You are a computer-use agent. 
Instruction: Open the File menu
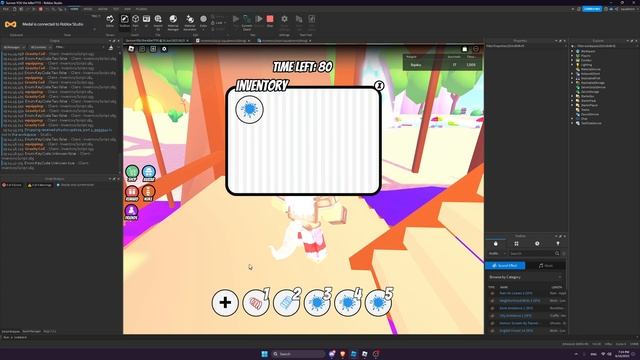tap(6, 9)
